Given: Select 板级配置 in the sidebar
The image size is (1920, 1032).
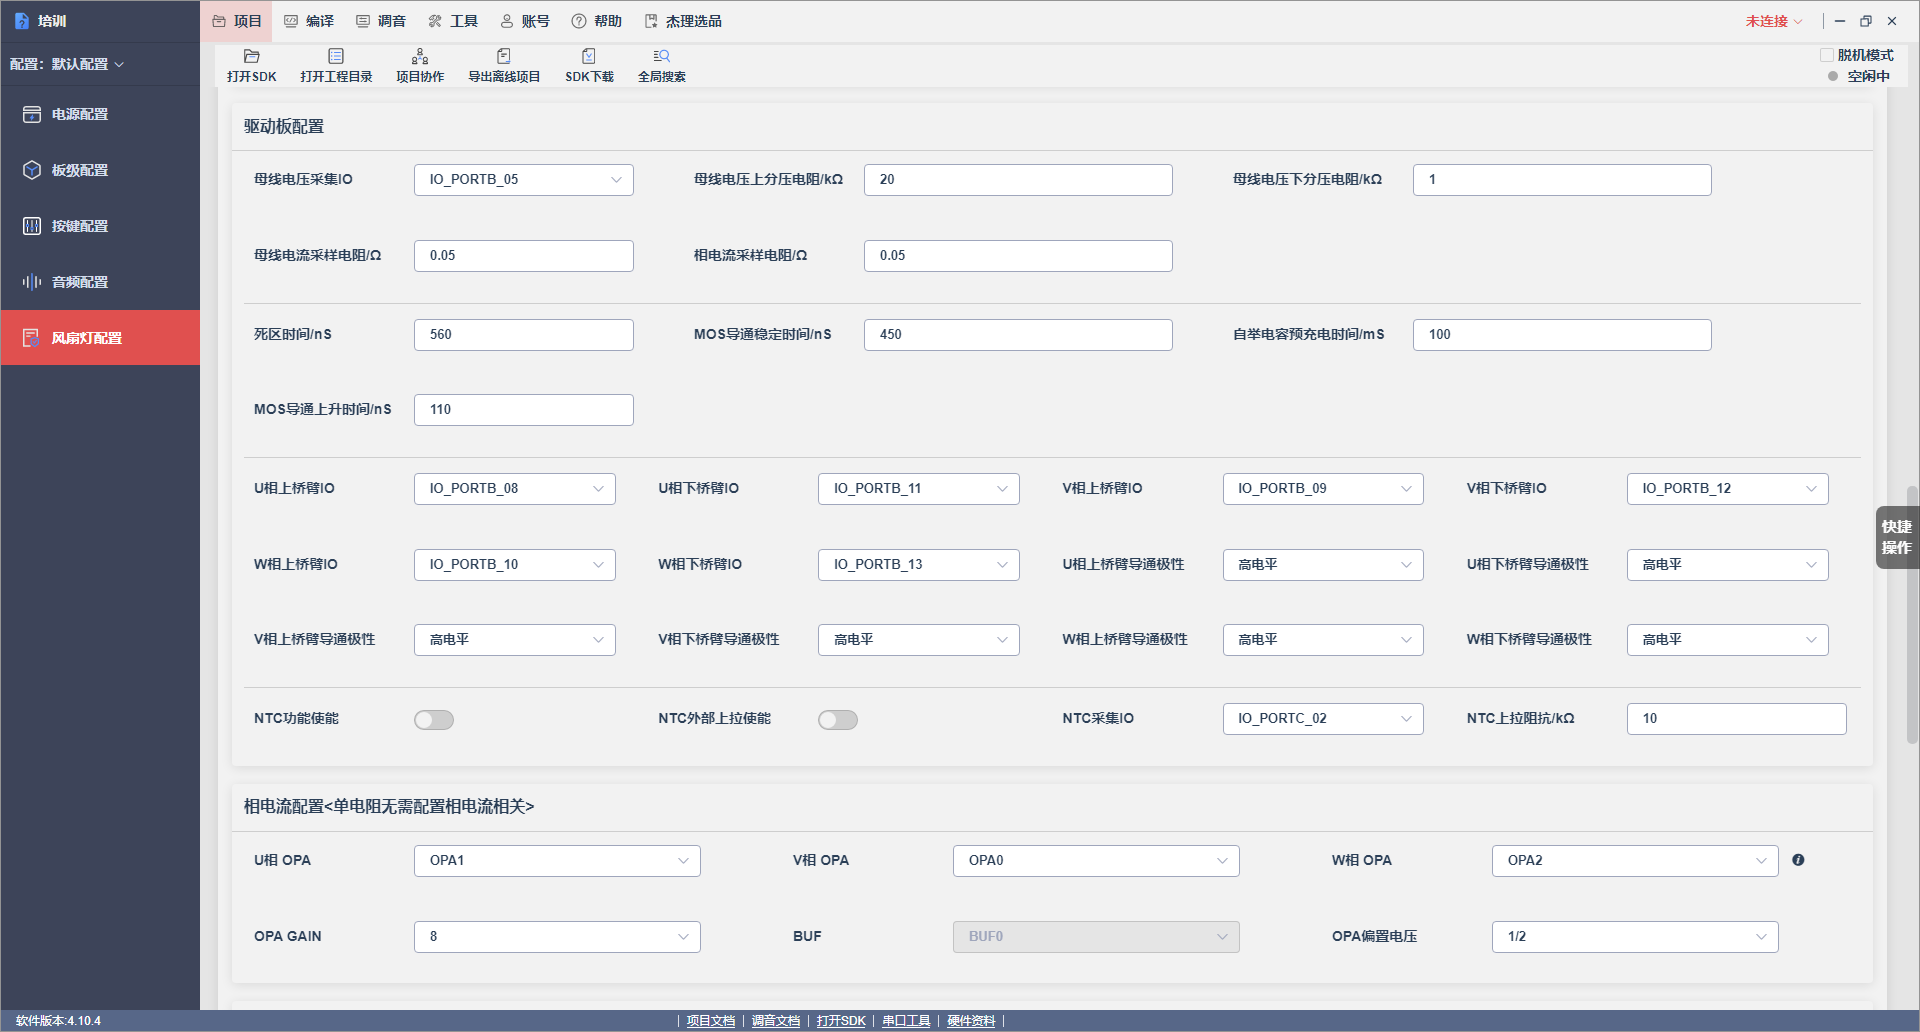Looking at the screenshot, I should [100, 170].
